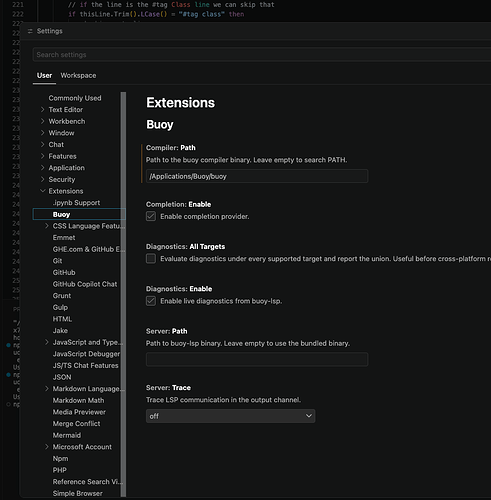Click the Settings tab icon

coord(30,31)
